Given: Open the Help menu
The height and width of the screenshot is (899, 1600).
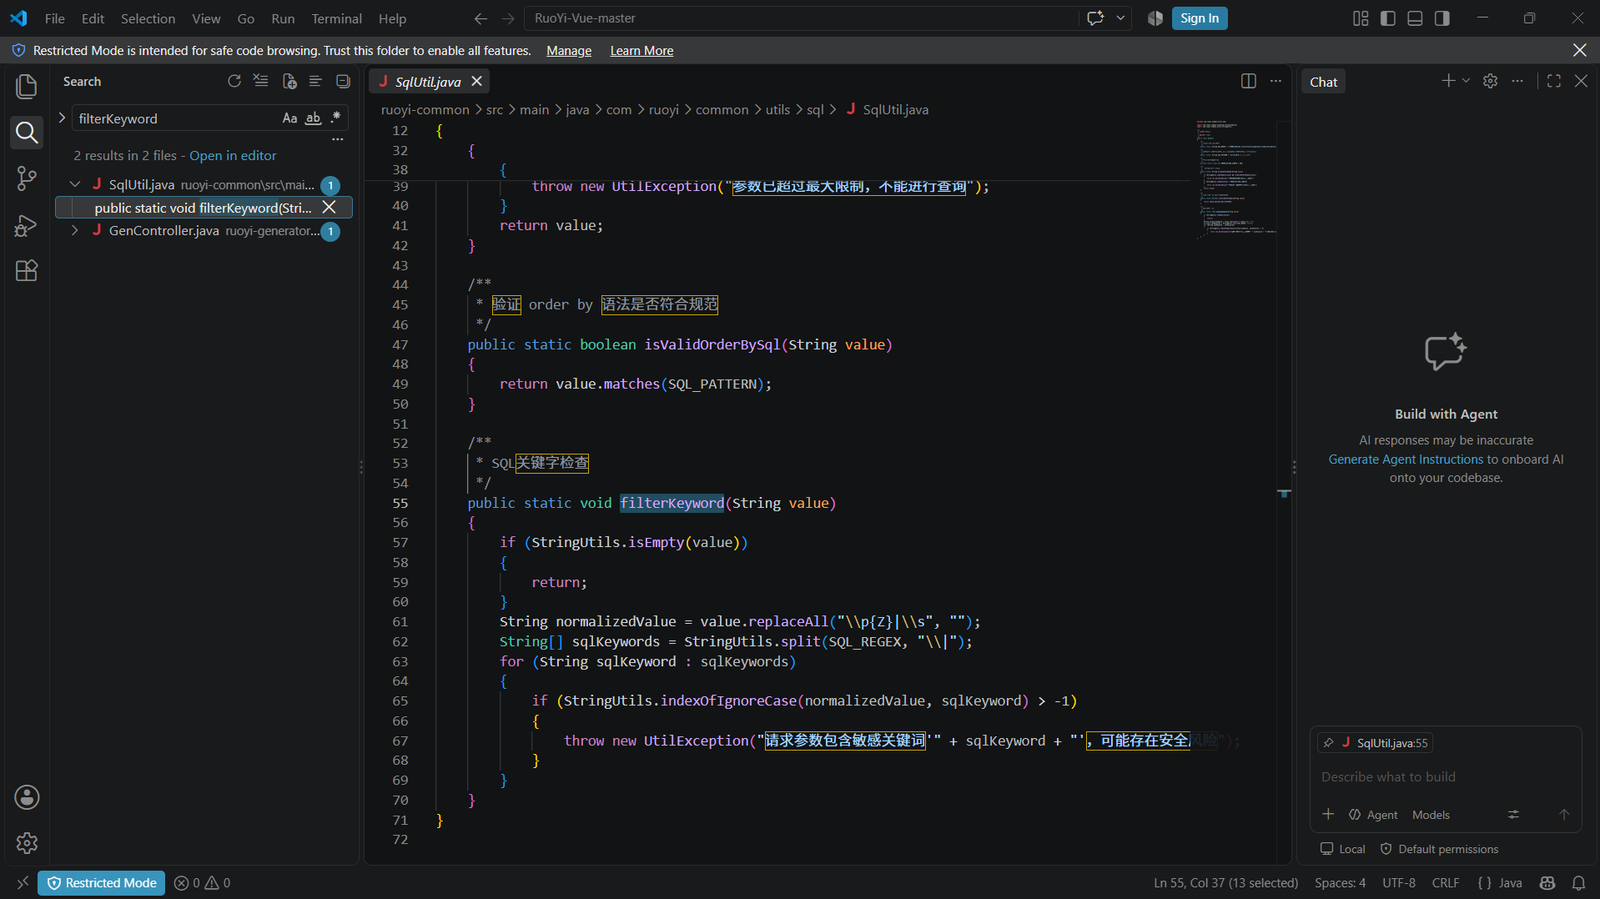Looking at the screenshot, I should 393,18.
